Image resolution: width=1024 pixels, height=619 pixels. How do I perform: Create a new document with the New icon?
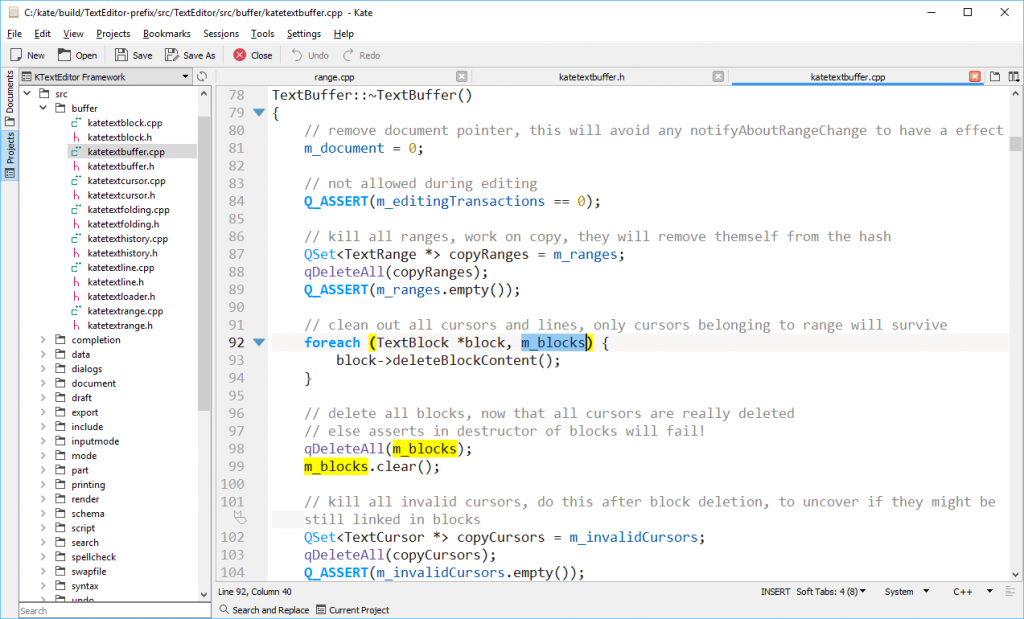26,55
